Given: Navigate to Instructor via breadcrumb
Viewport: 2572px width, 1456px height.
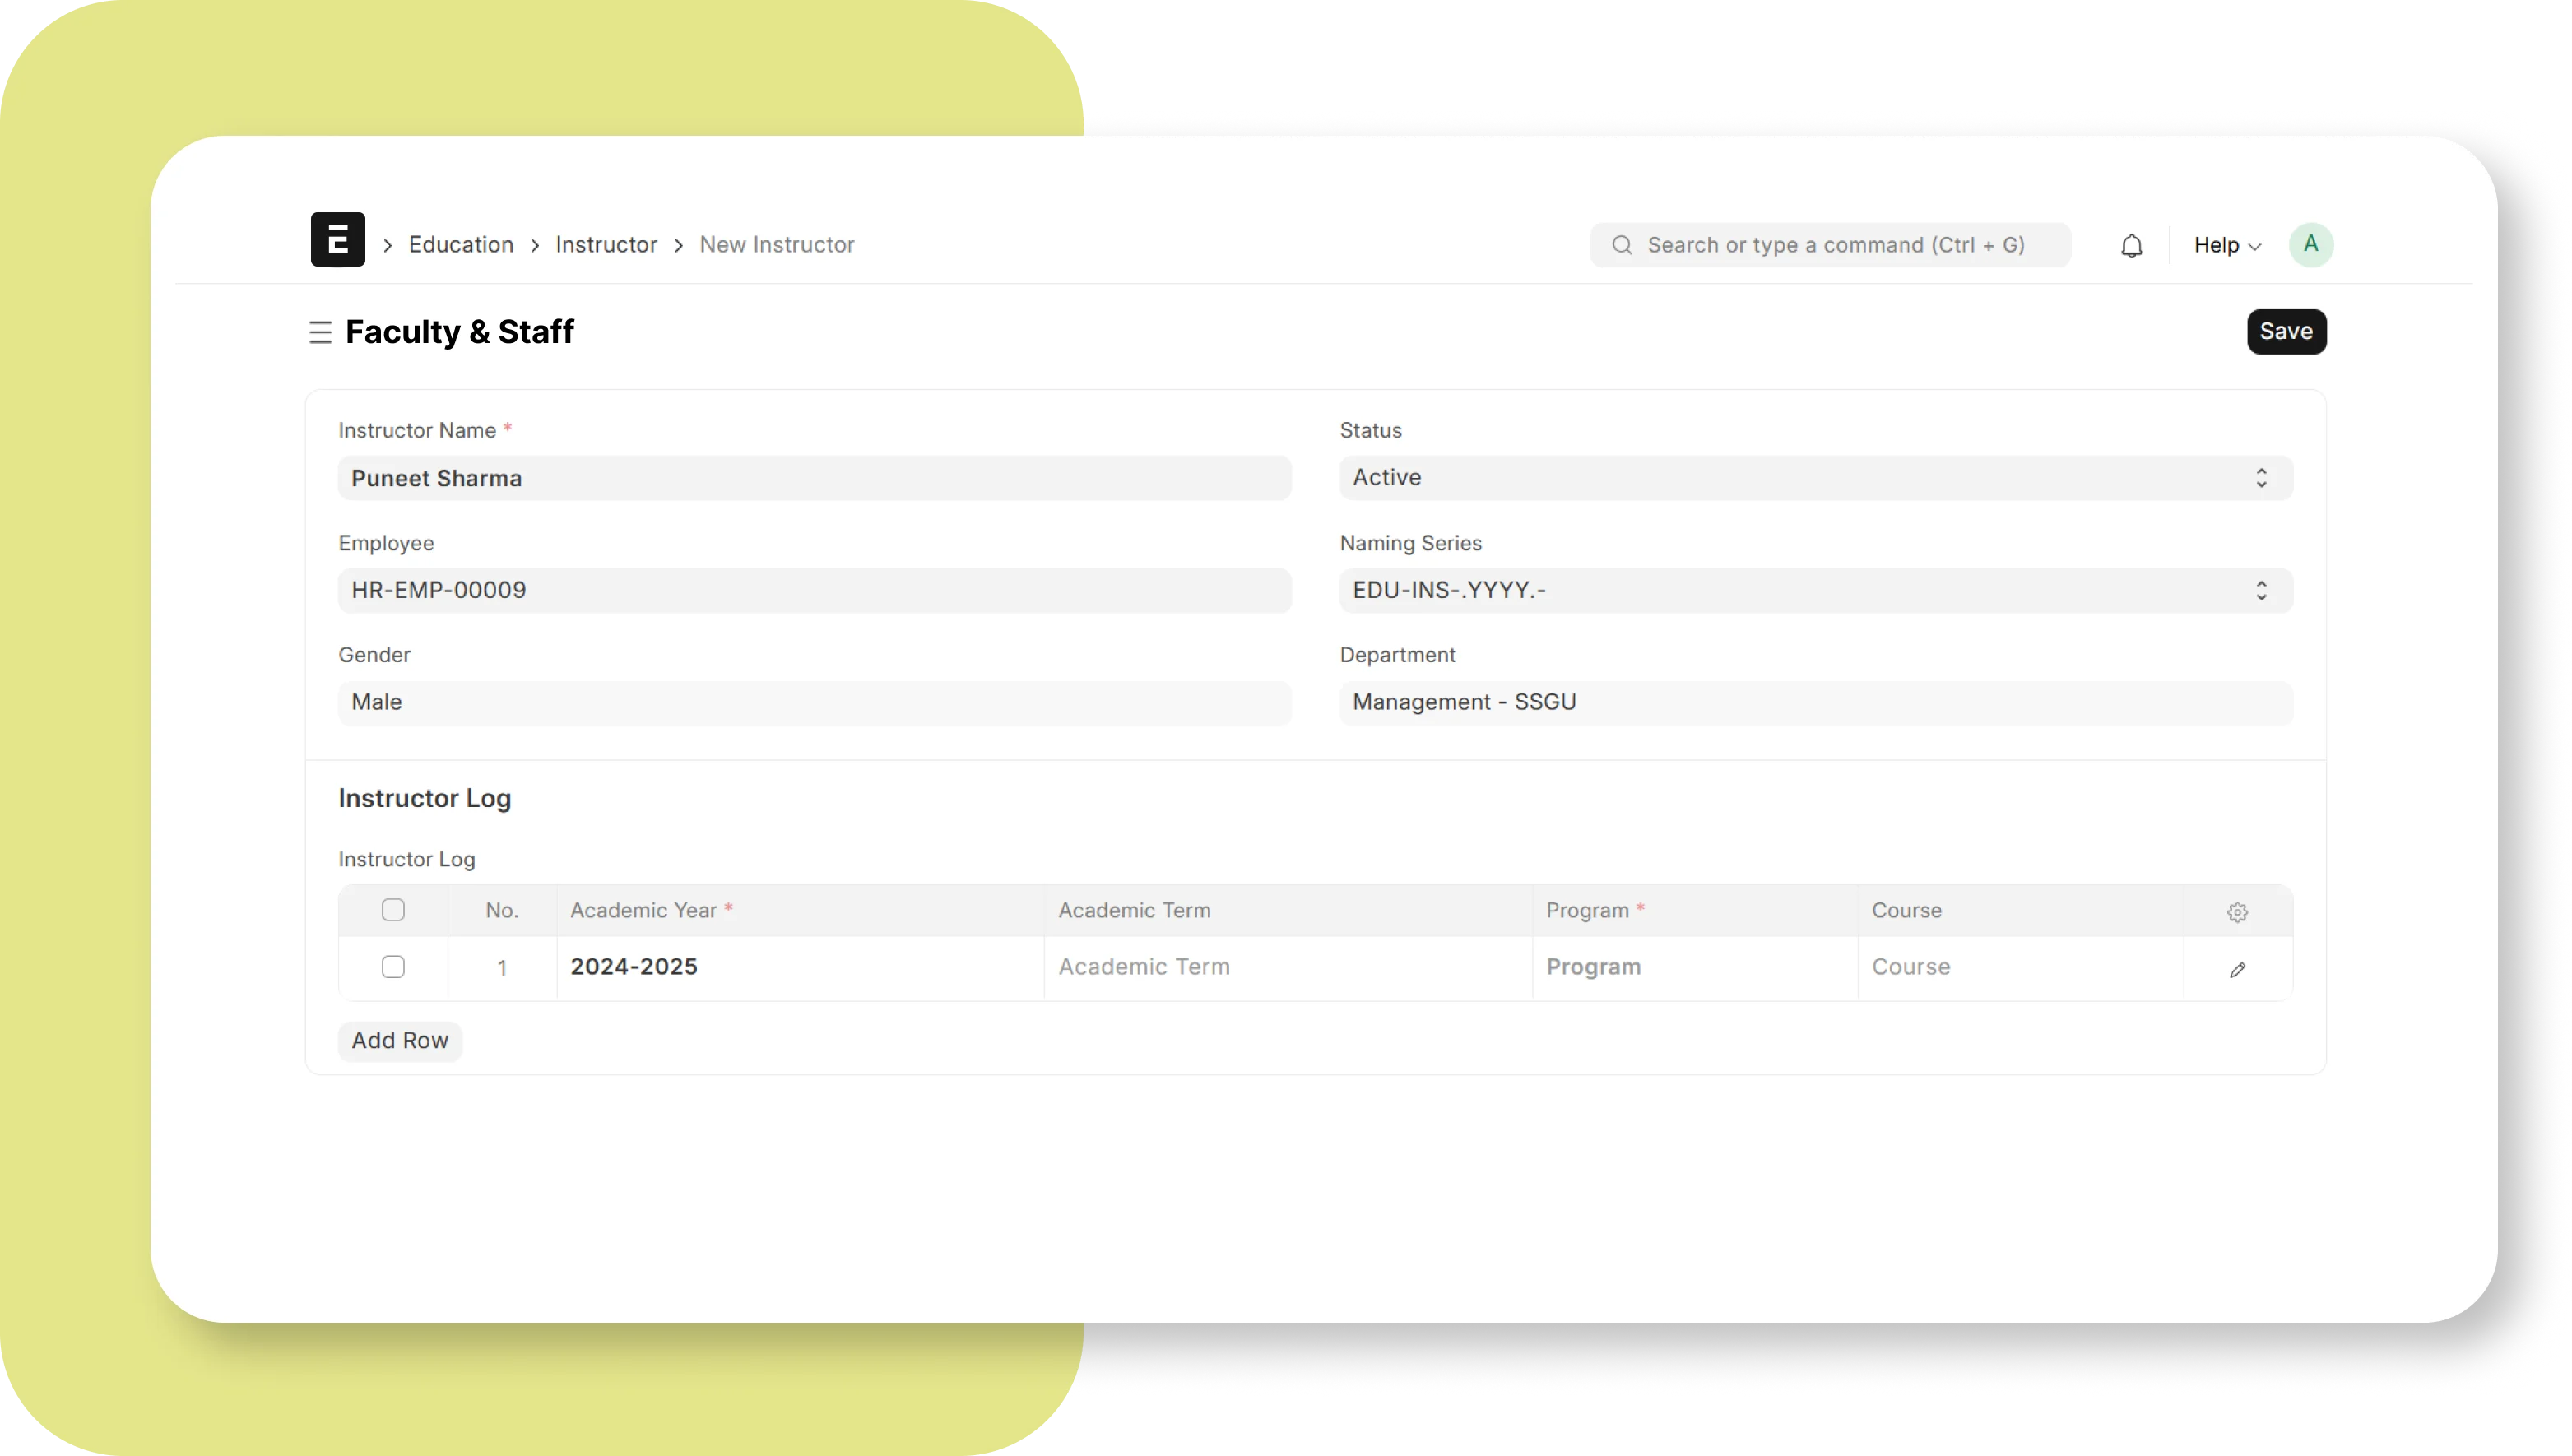Looking at the screenshot, I should point(605,244).
